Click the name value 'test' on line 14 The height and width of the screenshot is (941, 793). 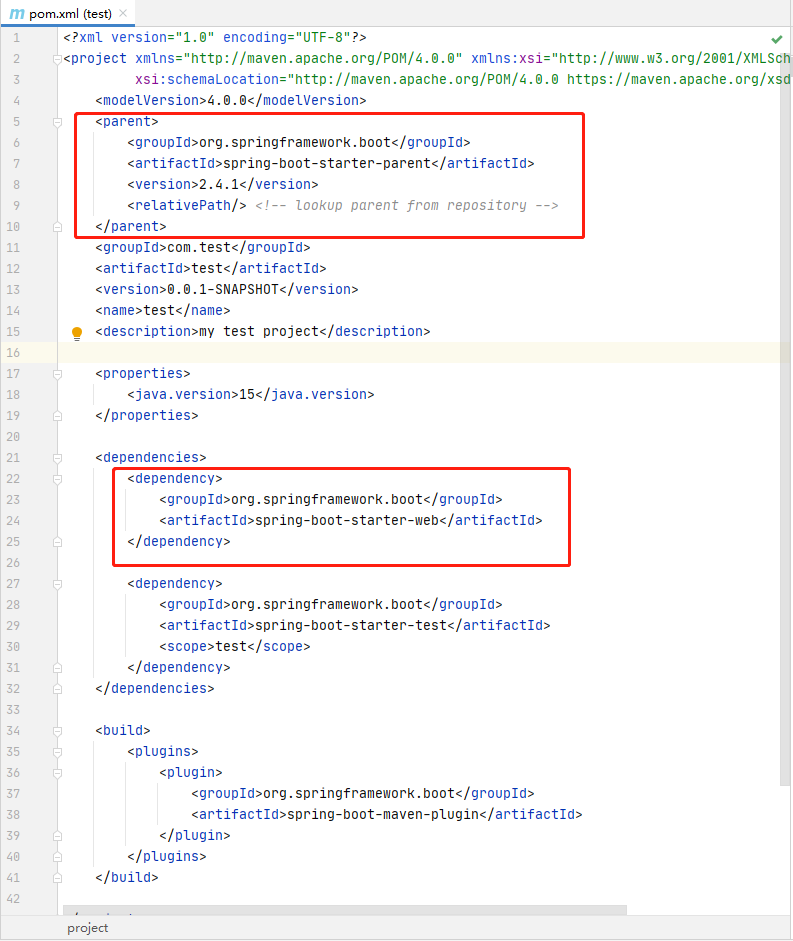tap(158, 310)
